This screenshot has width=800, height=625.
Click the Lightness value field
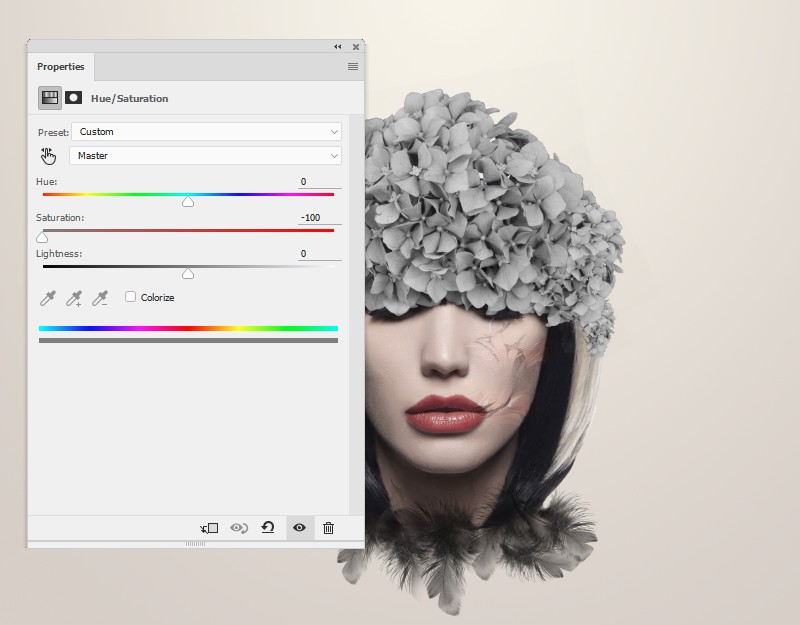coord(319,254)
